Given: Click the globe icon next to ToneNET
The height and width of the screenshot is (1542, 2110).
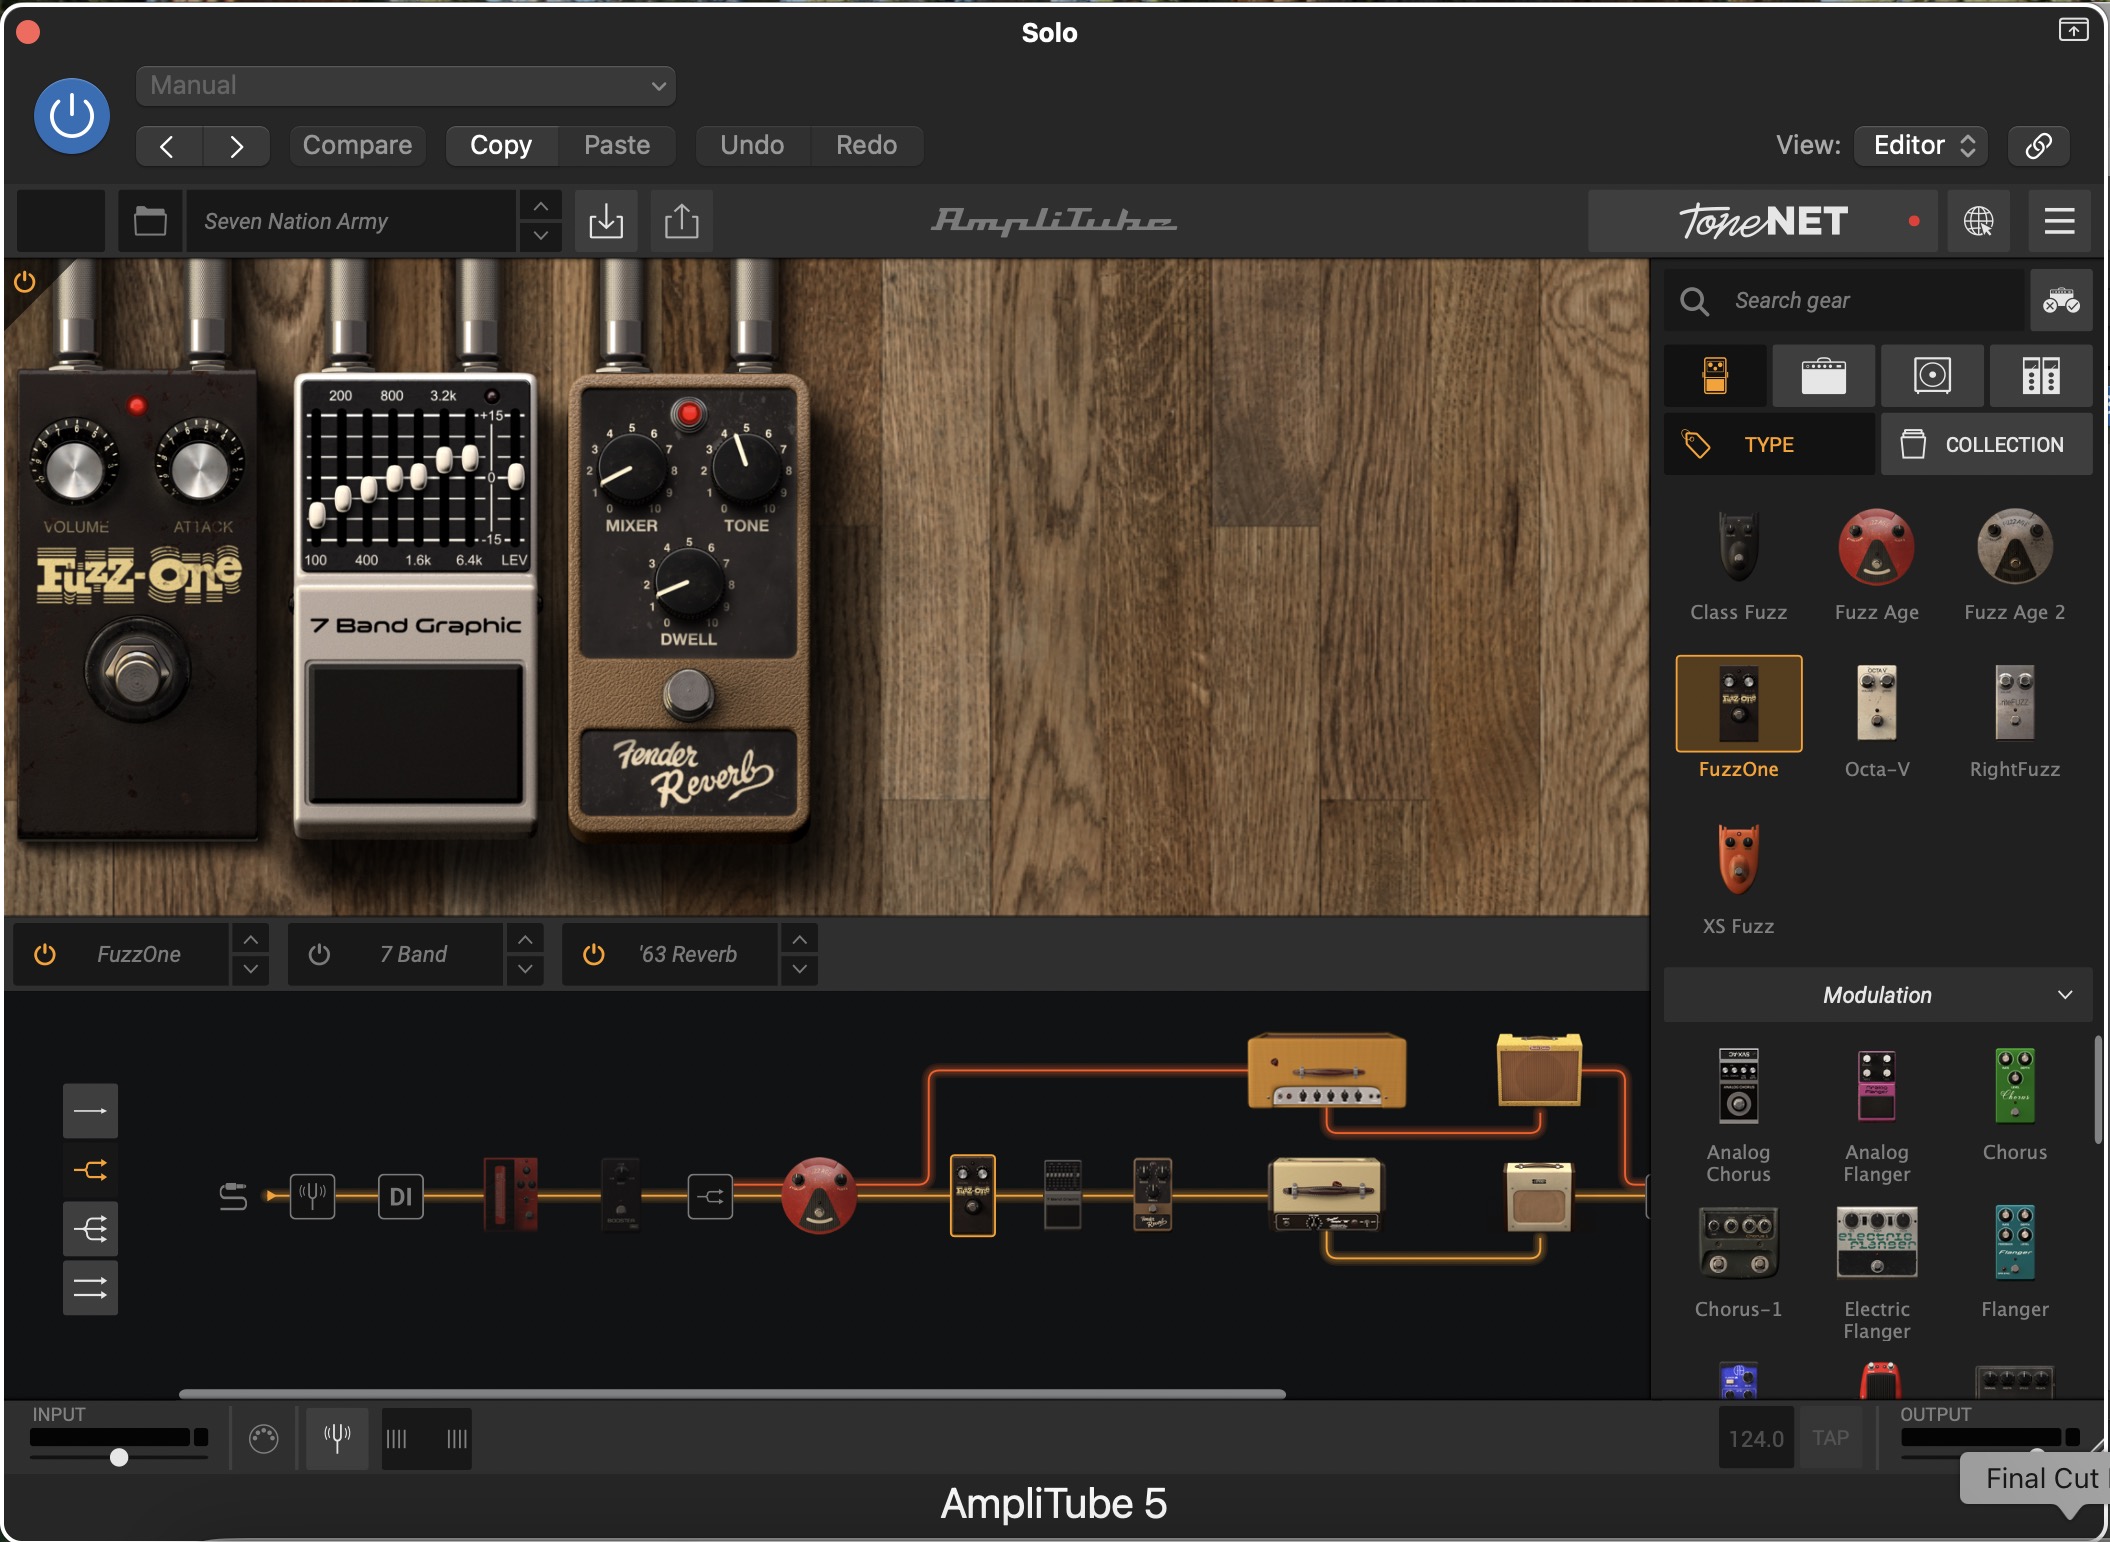Looking at the screenshot, I should (1978, 221).
